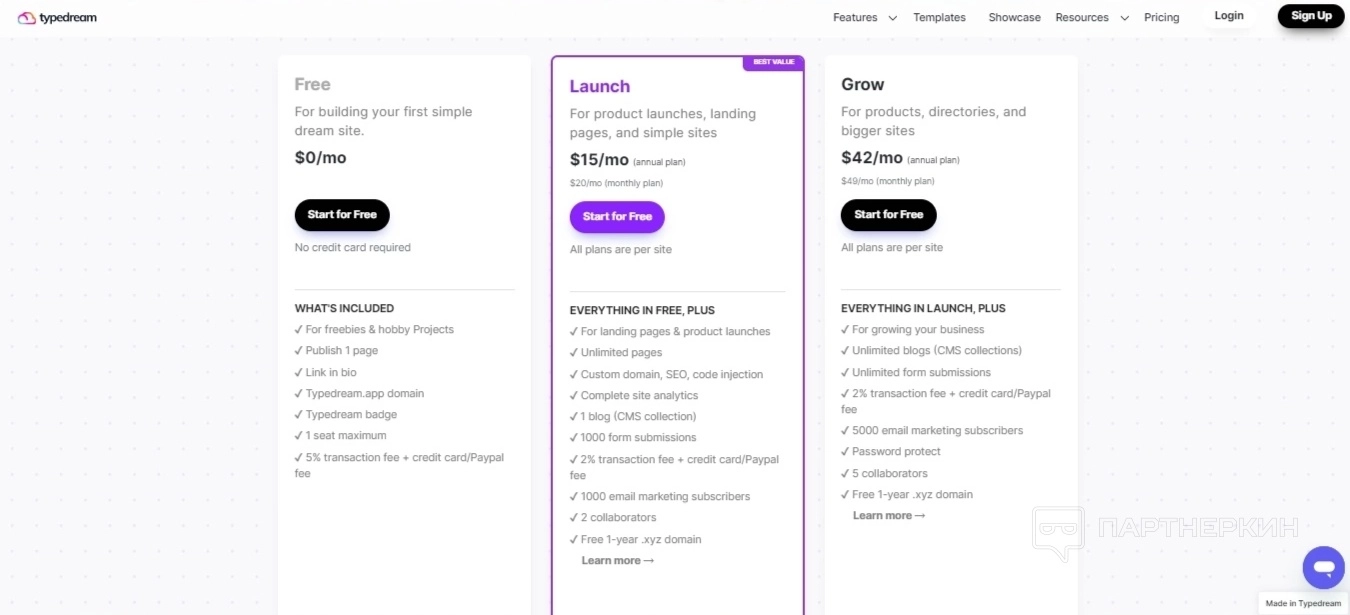Image resolution: width=1350 pixels, height=615 pixels.
Task: Click the purple Launch plan Start button
Action: click(617, 217)
